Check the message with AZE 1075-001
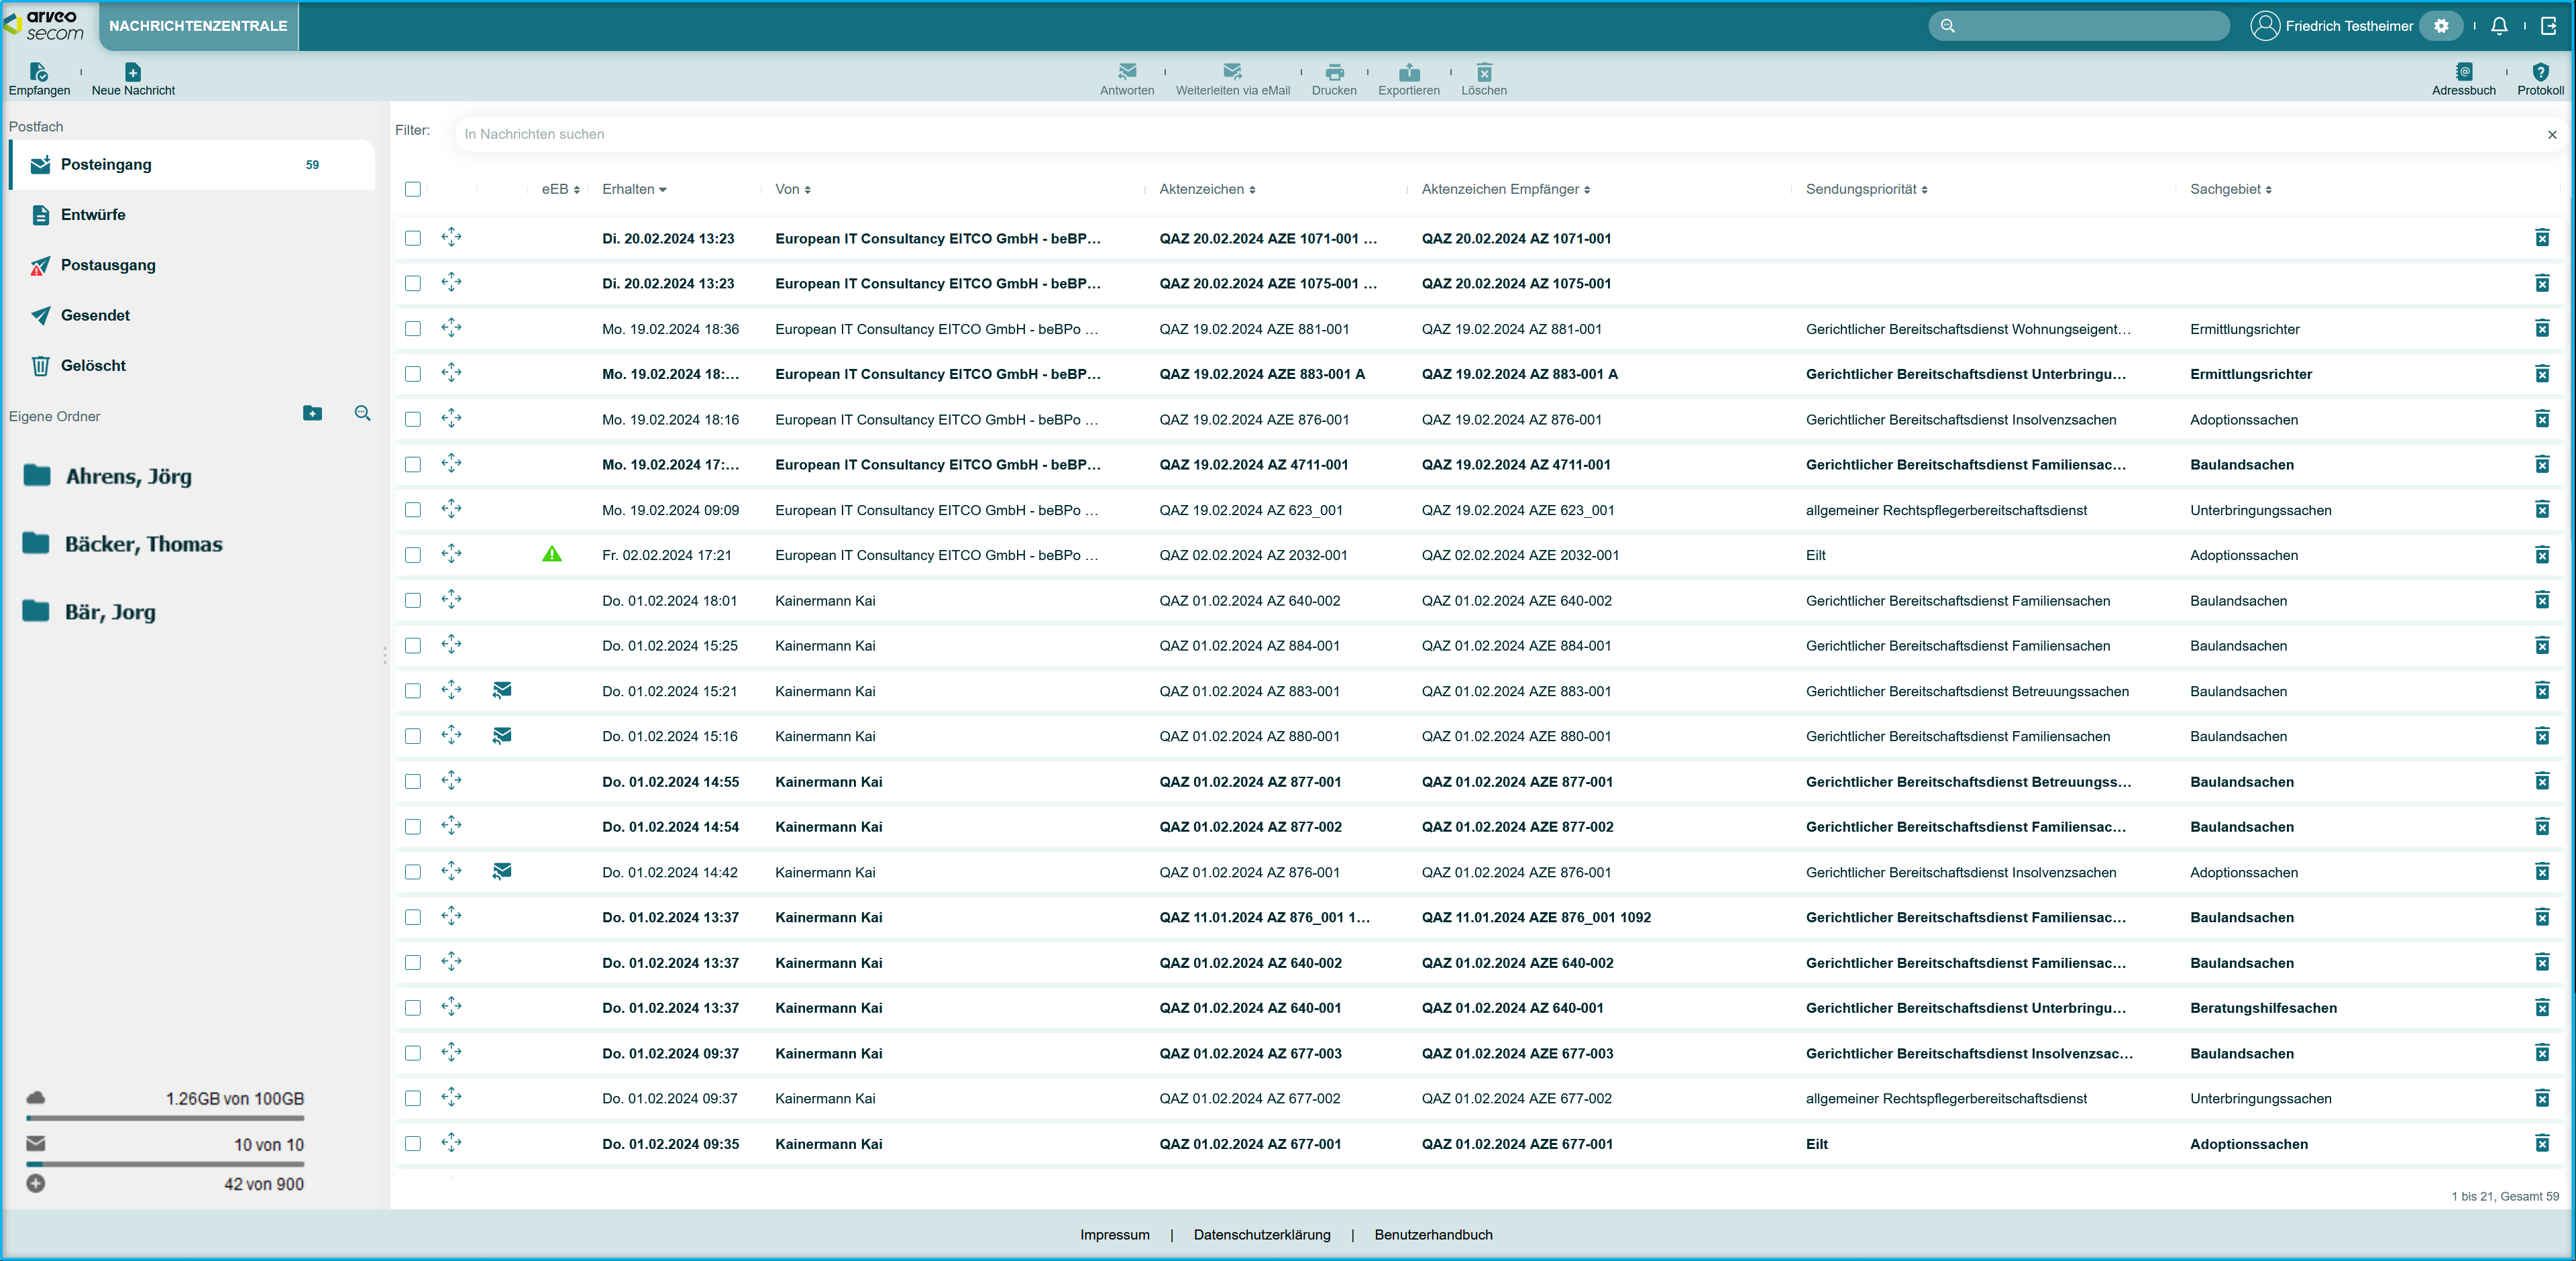This screenshot has width=2576, height=1261. click(x=413, y=283)
